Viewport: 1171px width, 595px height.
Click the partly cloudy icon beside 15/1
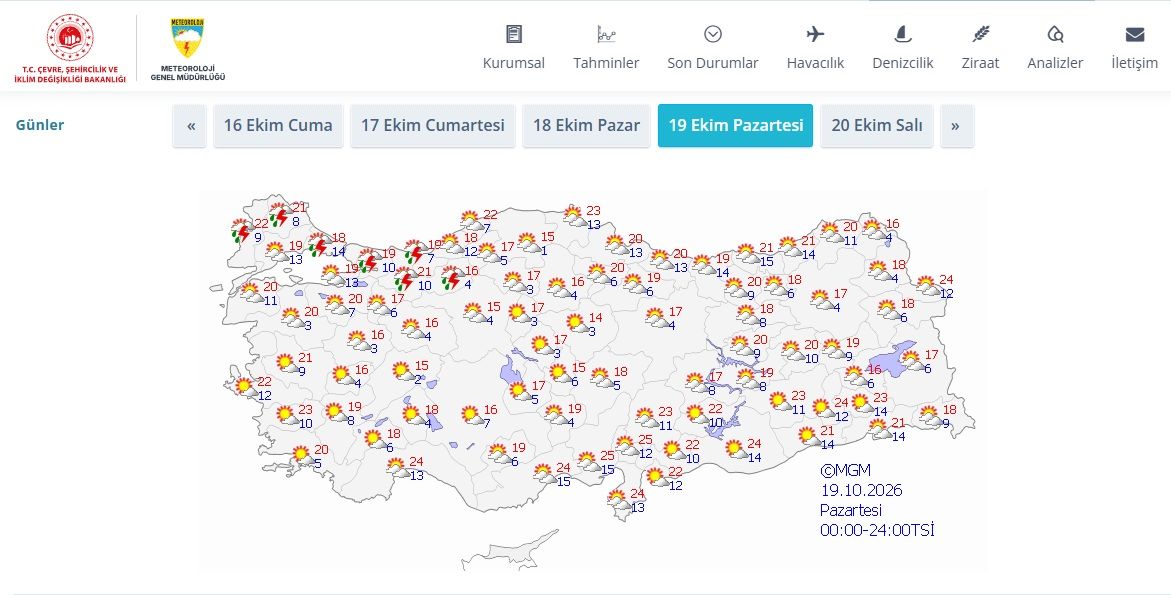point(529,243)
